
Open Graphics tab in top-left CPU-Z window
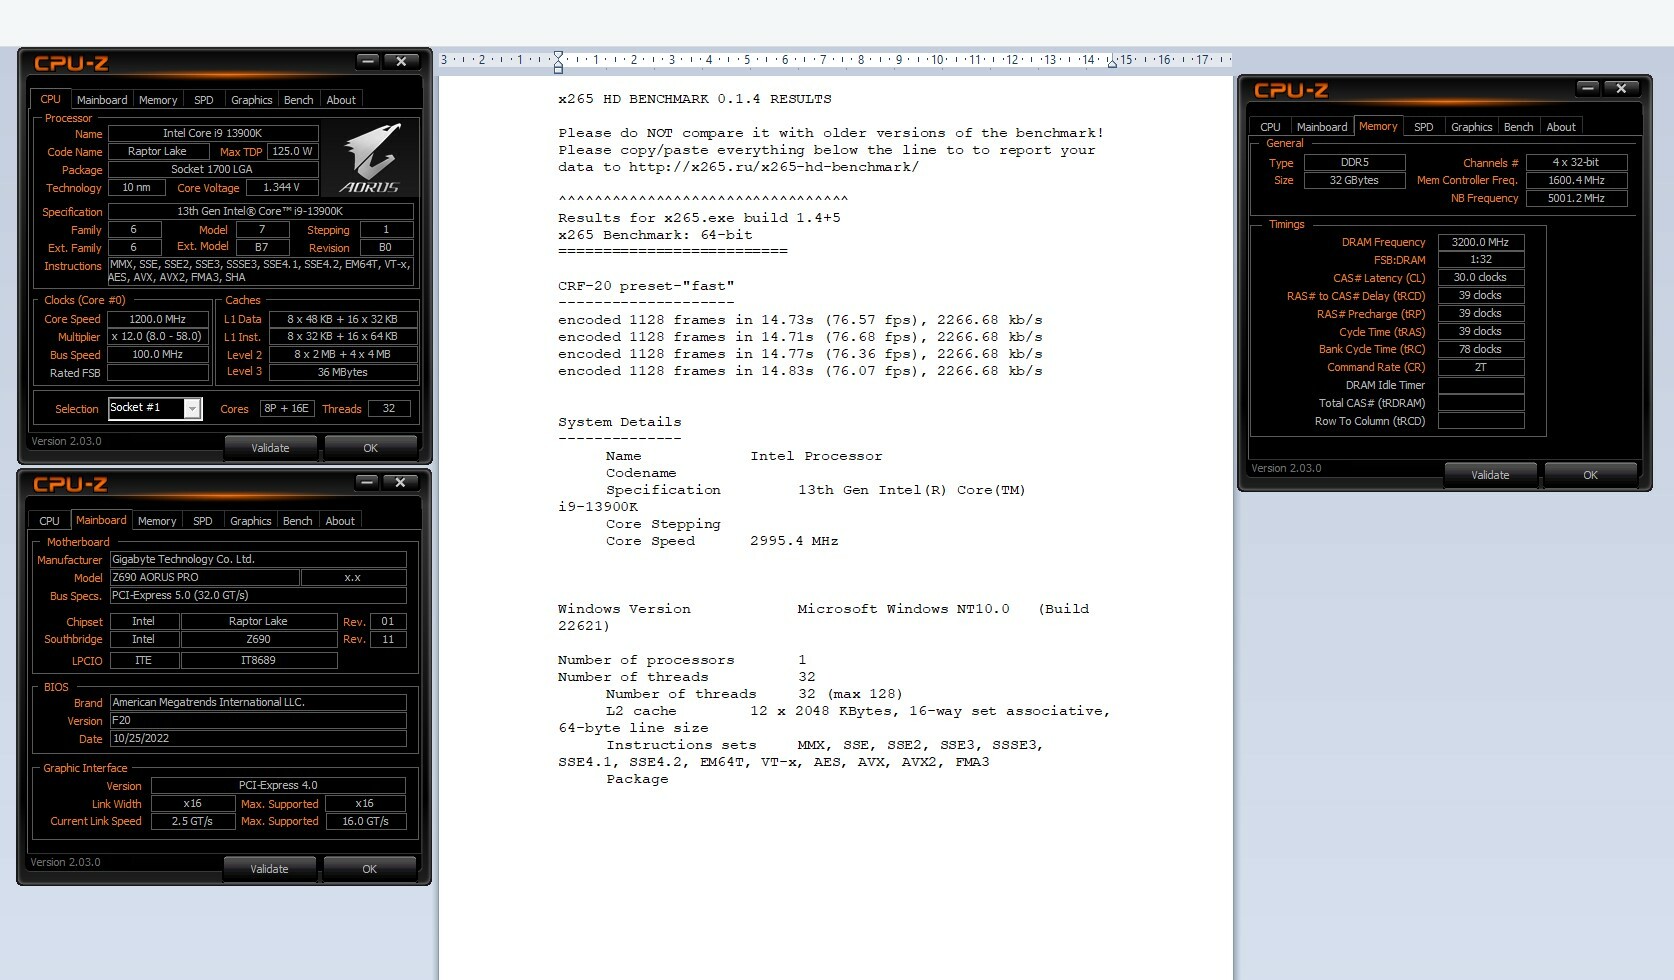(x=251, y=100)
